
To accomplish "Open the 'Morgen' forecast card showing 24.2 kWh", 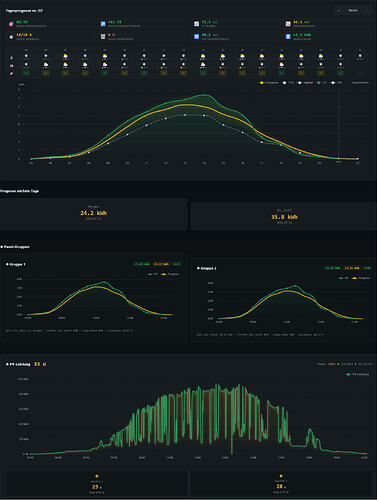I will coord(93,214).
